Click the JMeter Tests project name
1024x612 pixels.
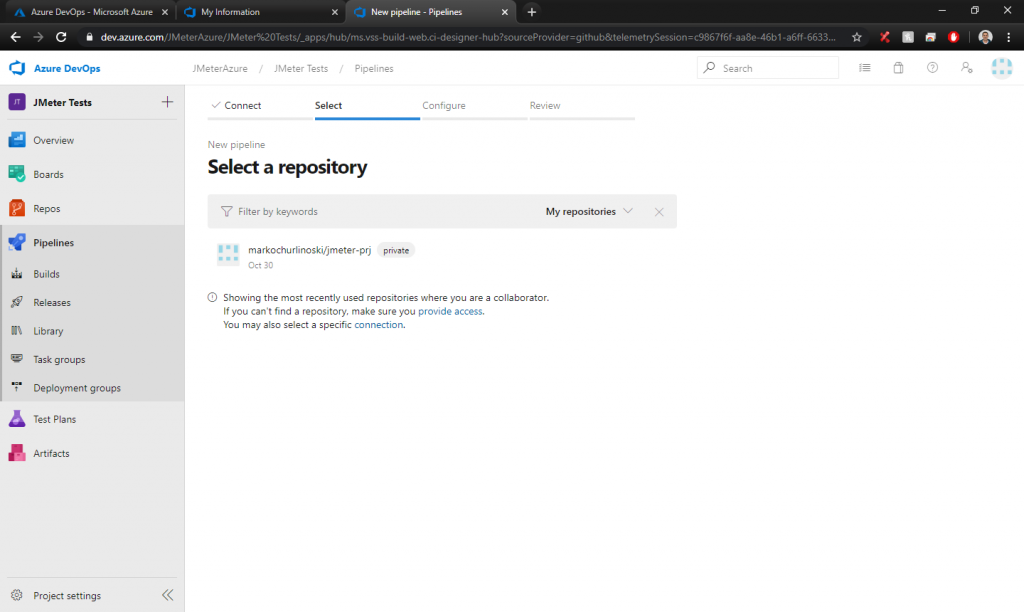click(63, 103)
